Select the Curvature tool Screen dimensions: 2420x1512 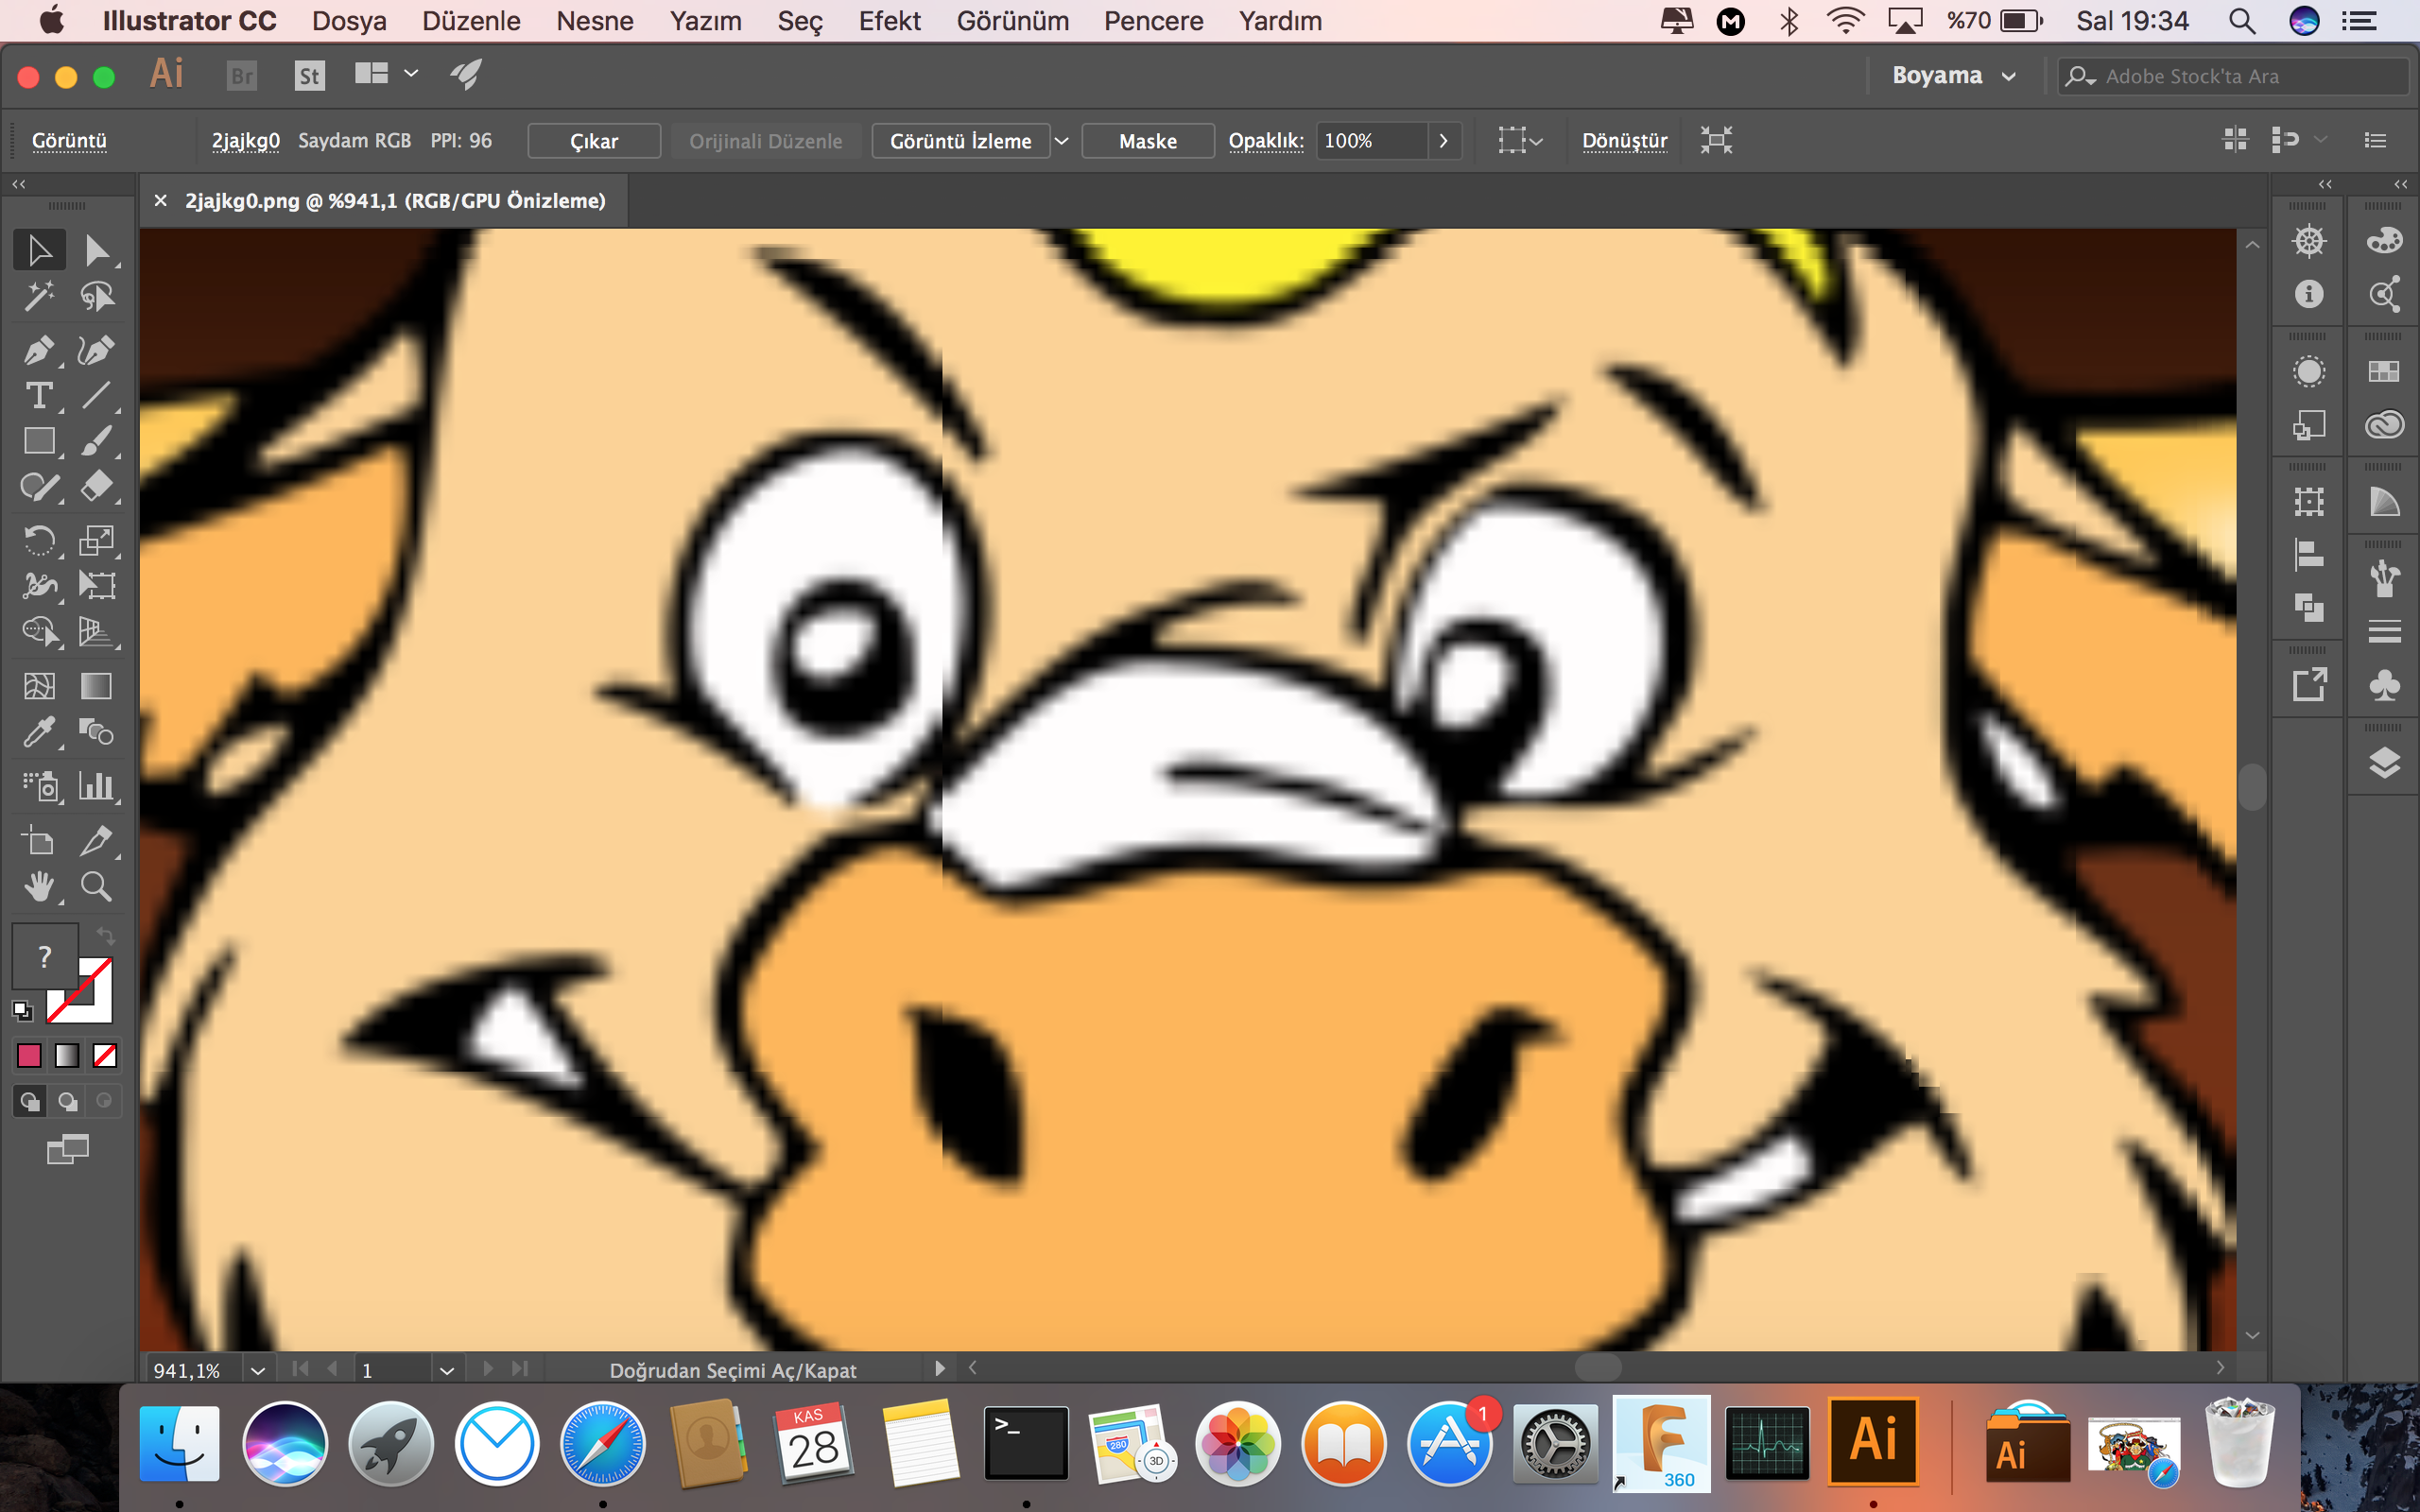pos(97,350)
